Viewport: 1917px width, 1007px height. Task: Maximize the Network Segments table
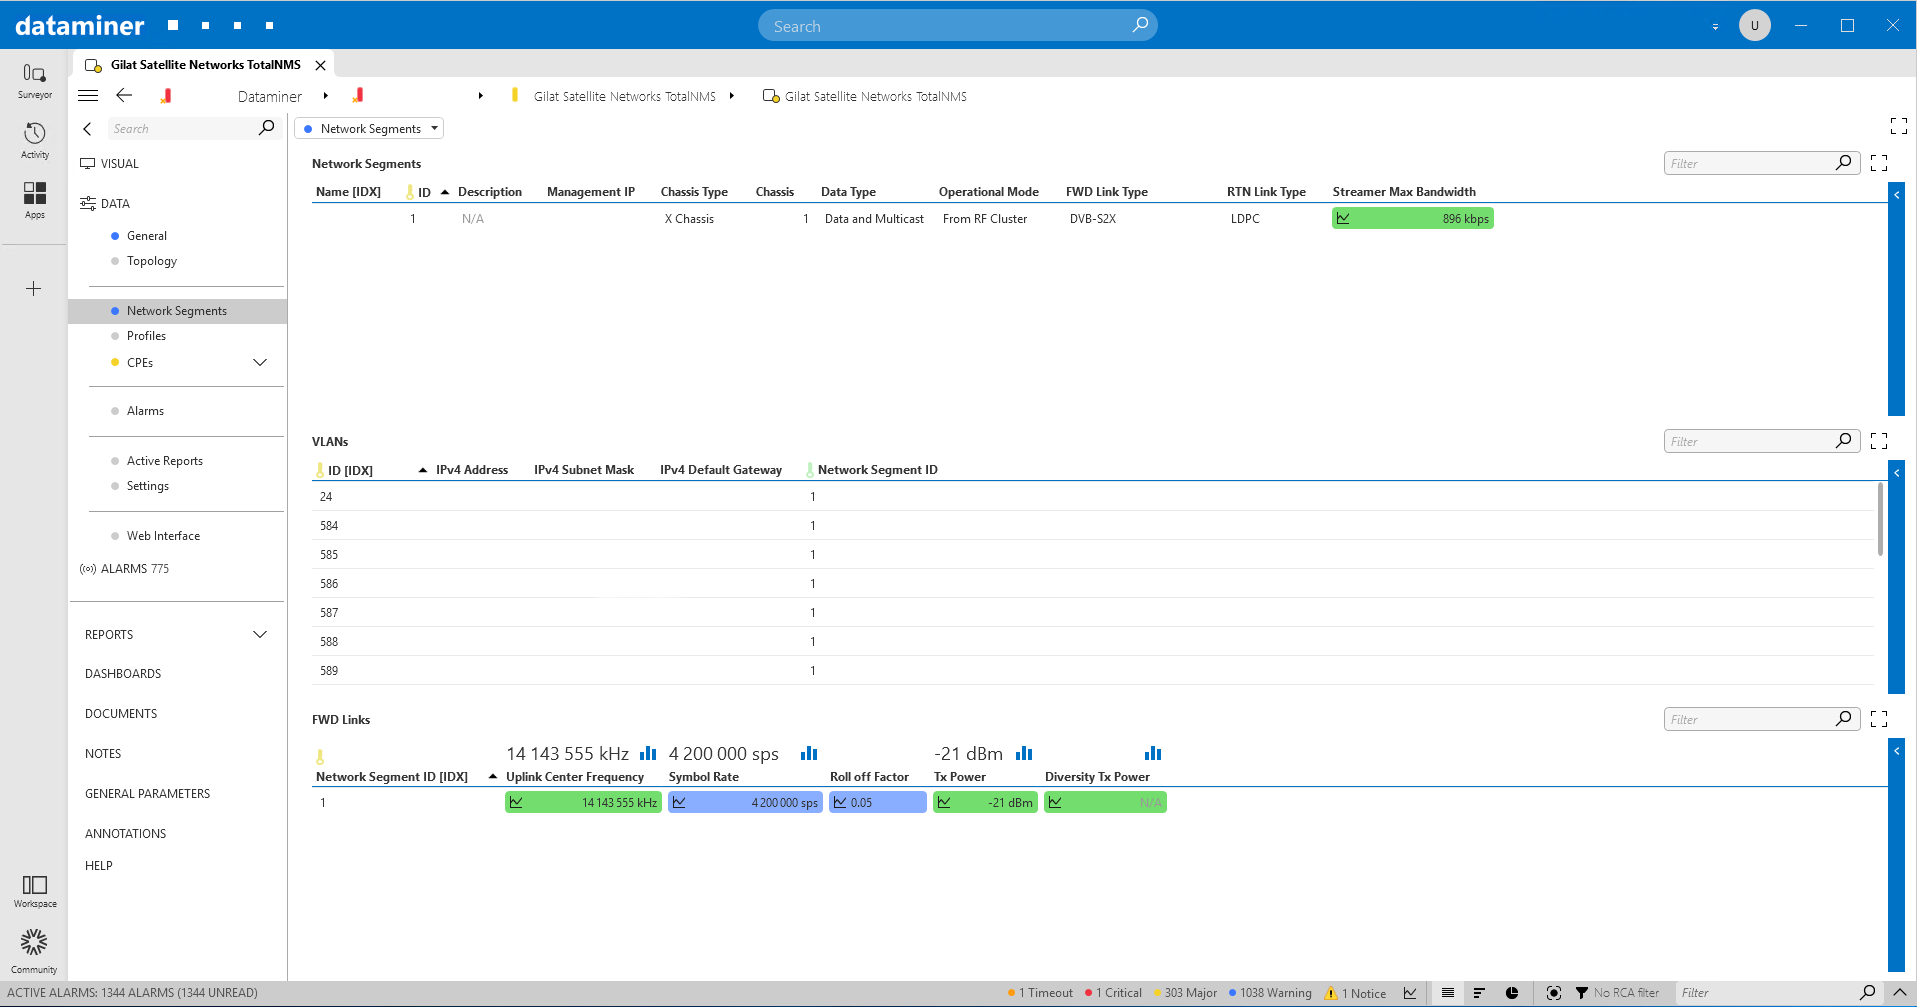pos(1879,163)
